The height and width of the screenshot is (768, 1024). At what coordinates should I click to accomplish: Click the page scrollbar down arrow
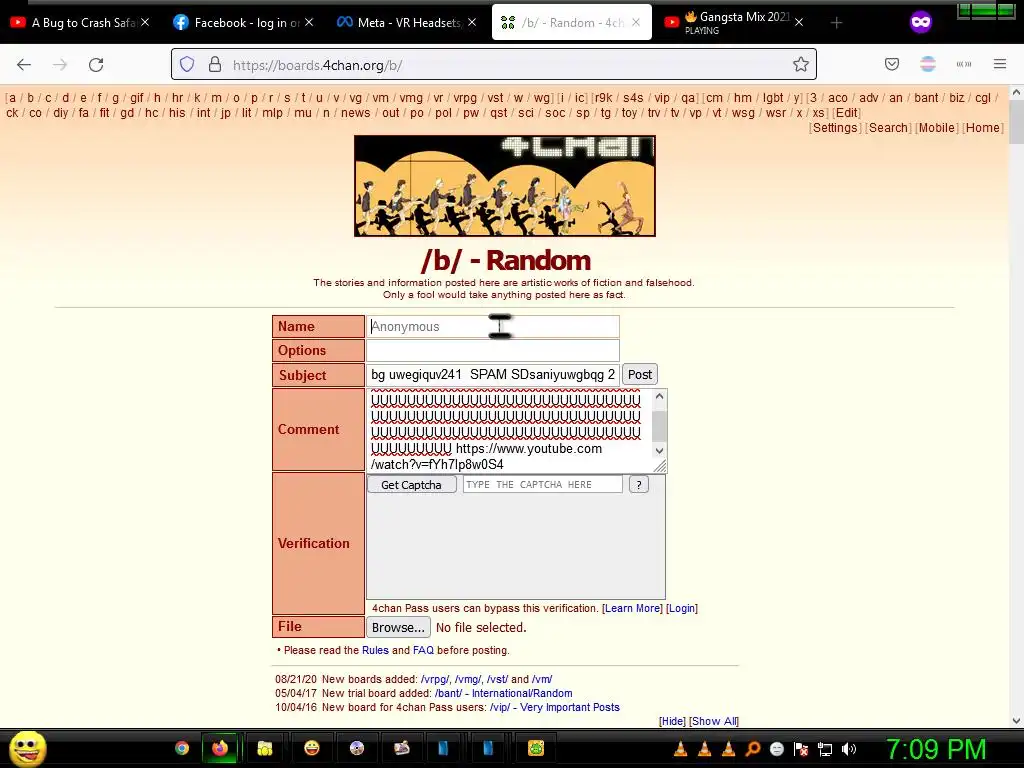1016,721
